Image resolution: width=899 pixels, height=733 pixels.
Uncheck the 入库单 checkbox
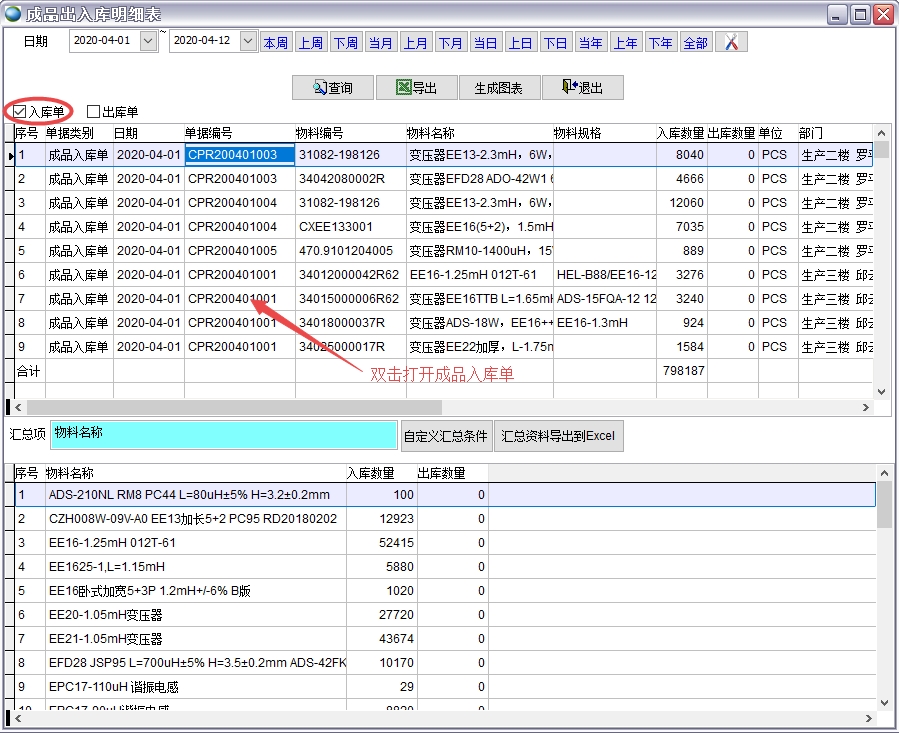20,112
